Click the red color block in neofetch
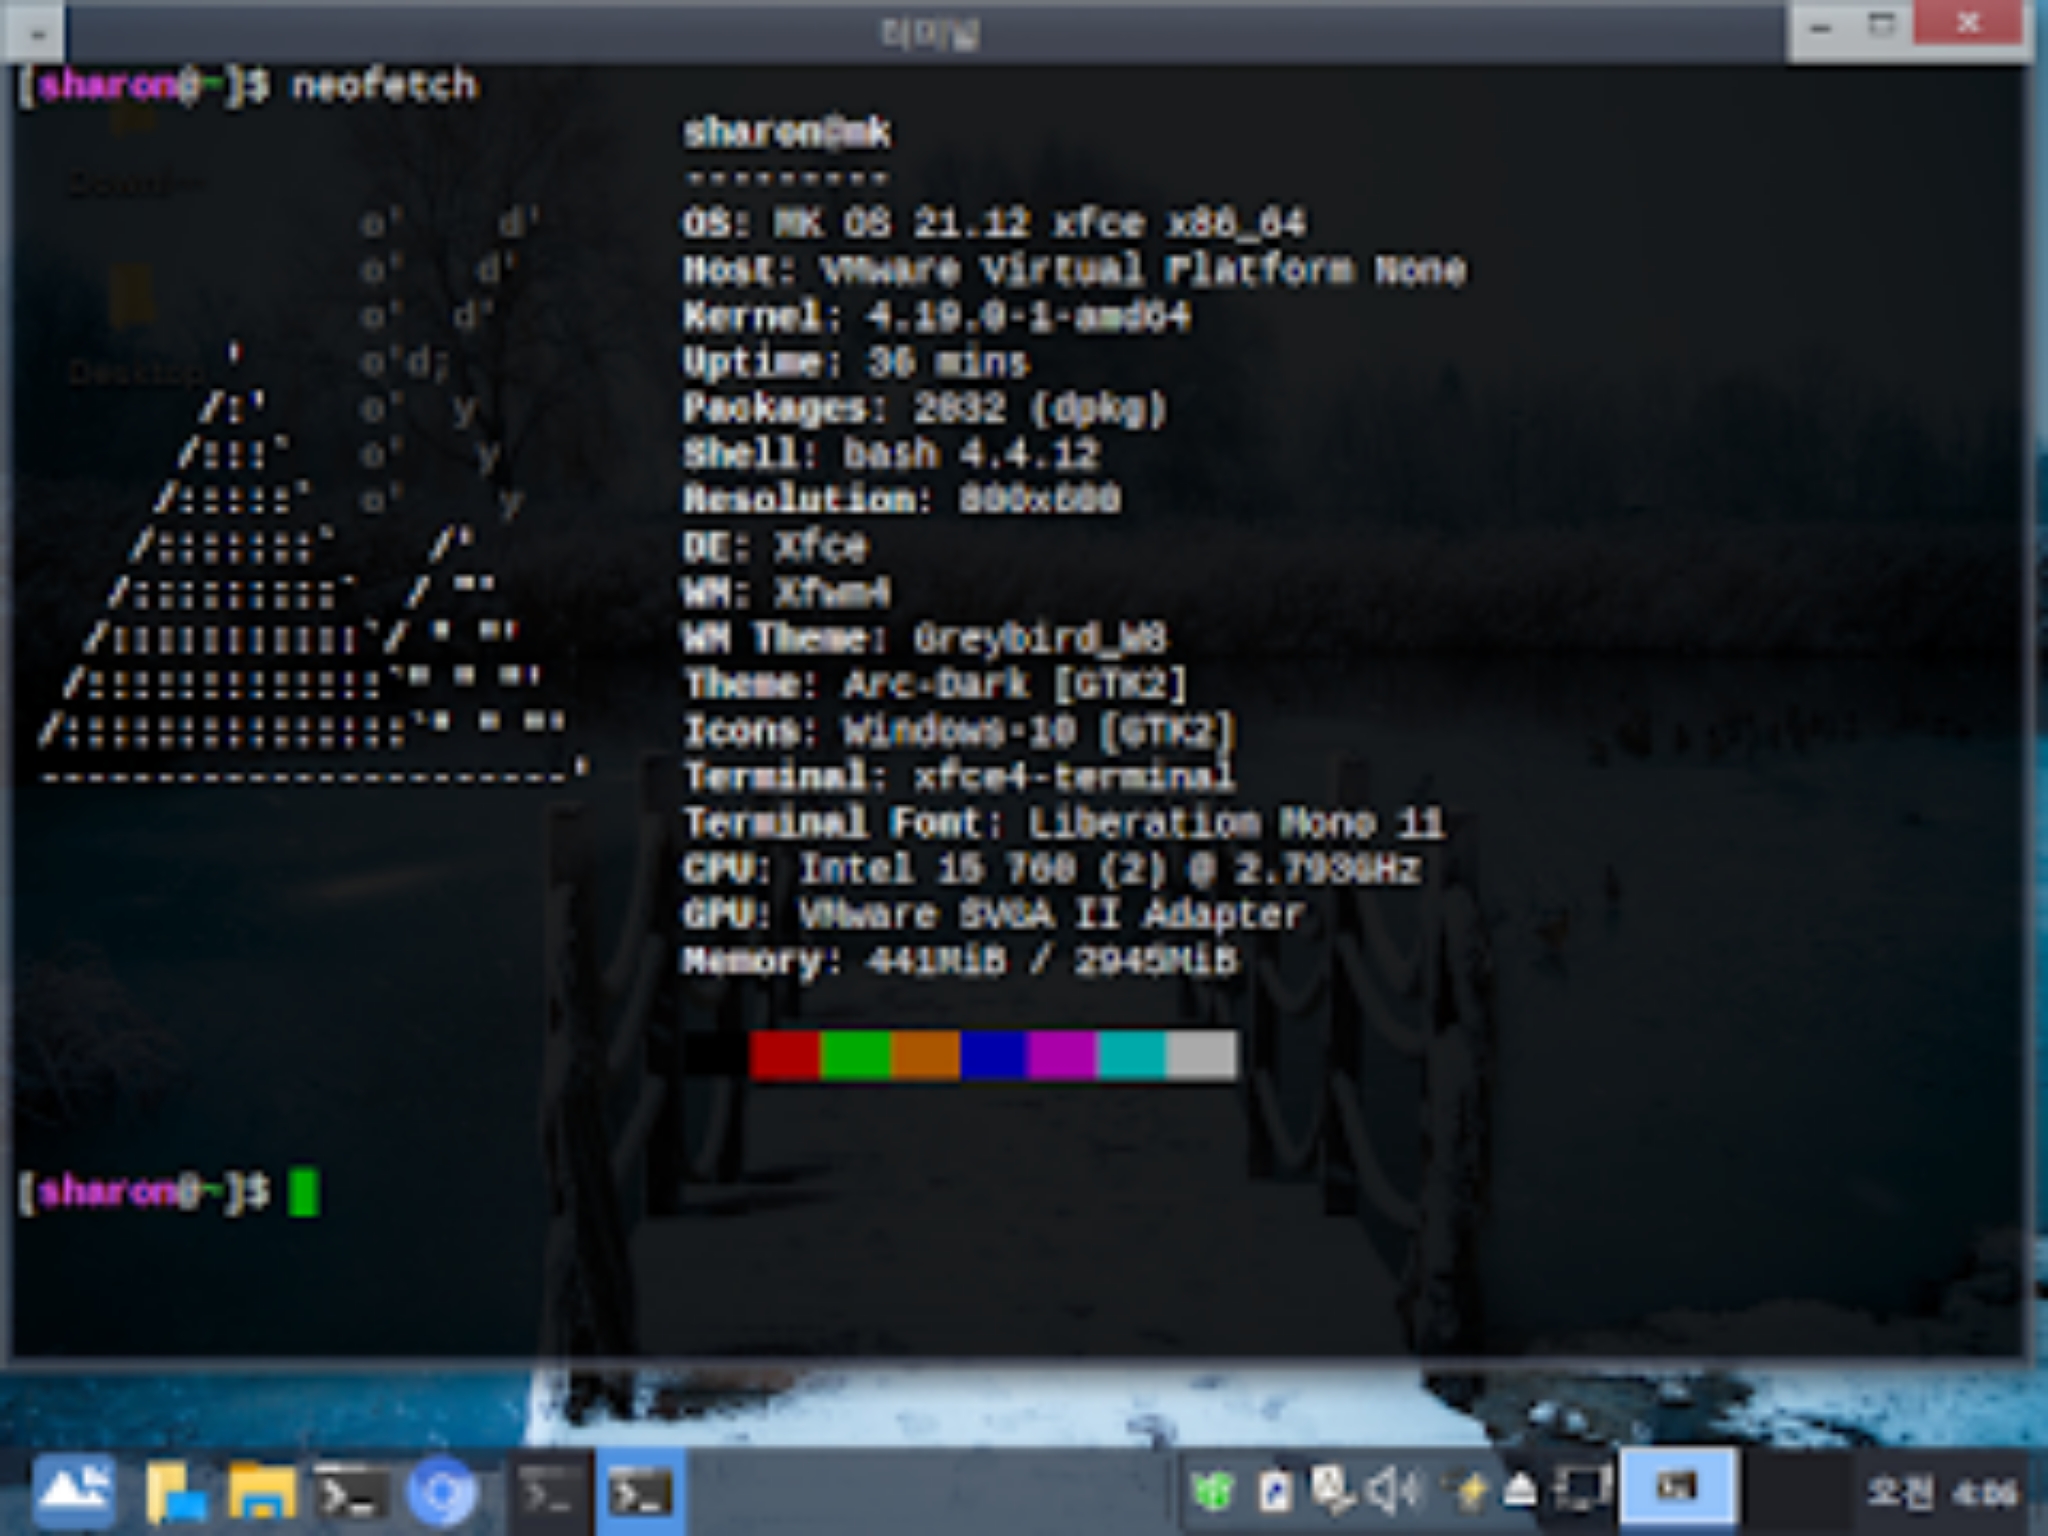Screen dimensions: 2048x1536 [x=785, y=1056]
